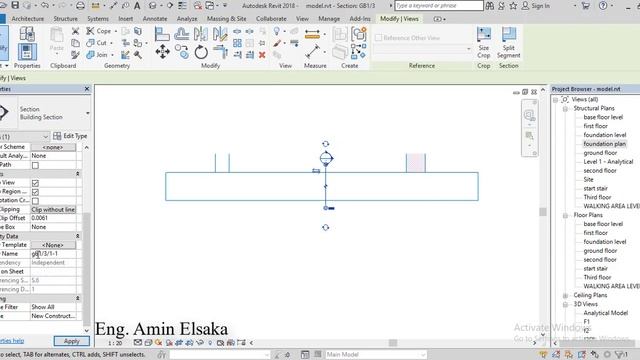Screen dimensions: 640x360
Task: Click the View Template <None> button
Action: pyautogui.click(x=53, y=245)
